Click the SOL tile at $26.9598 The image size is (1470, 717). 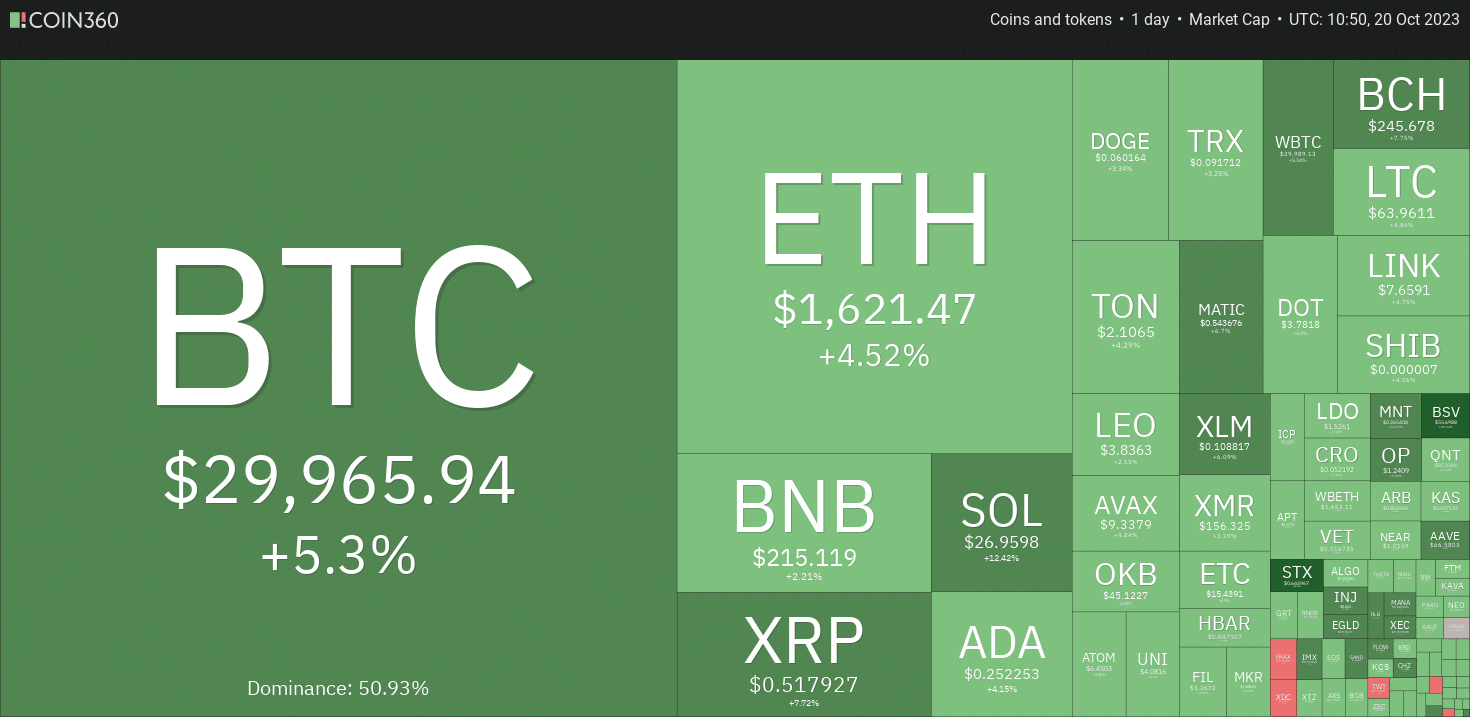[1002, 523]
